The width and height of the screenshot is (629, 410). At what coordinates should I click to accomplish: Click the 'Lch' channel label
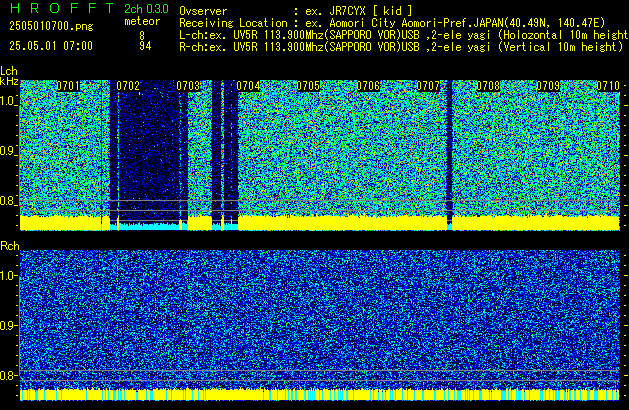[x=9, y=71]
